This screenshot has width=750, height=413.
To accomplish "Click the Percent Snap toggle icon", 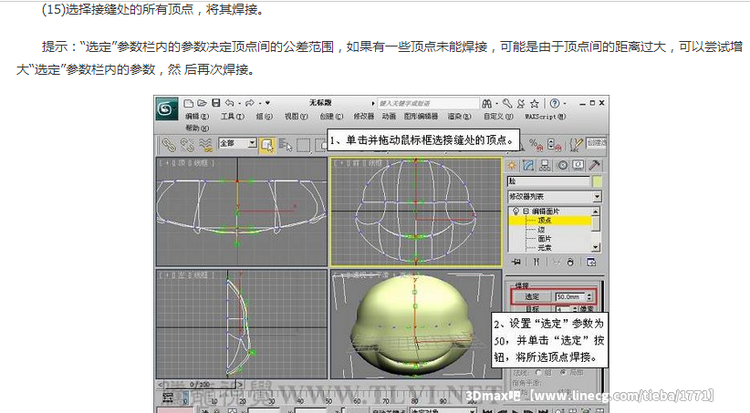I will click(536, 144).
